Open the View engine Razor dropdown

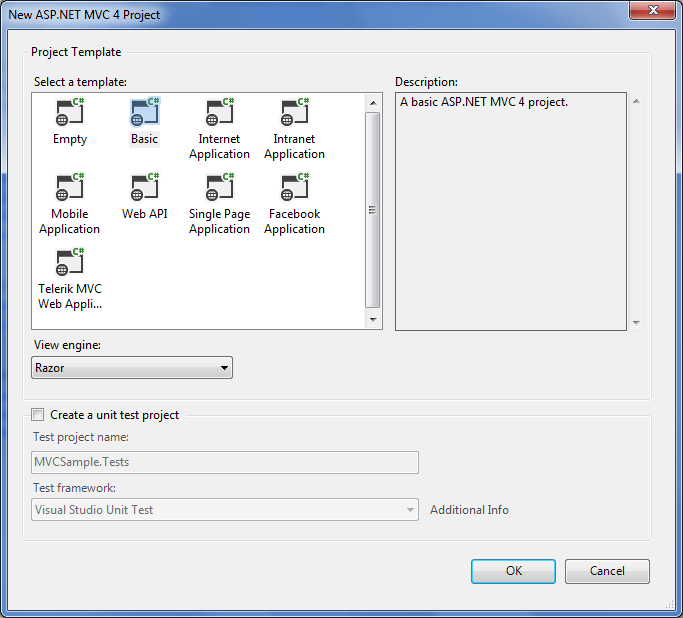coord(132,368)
